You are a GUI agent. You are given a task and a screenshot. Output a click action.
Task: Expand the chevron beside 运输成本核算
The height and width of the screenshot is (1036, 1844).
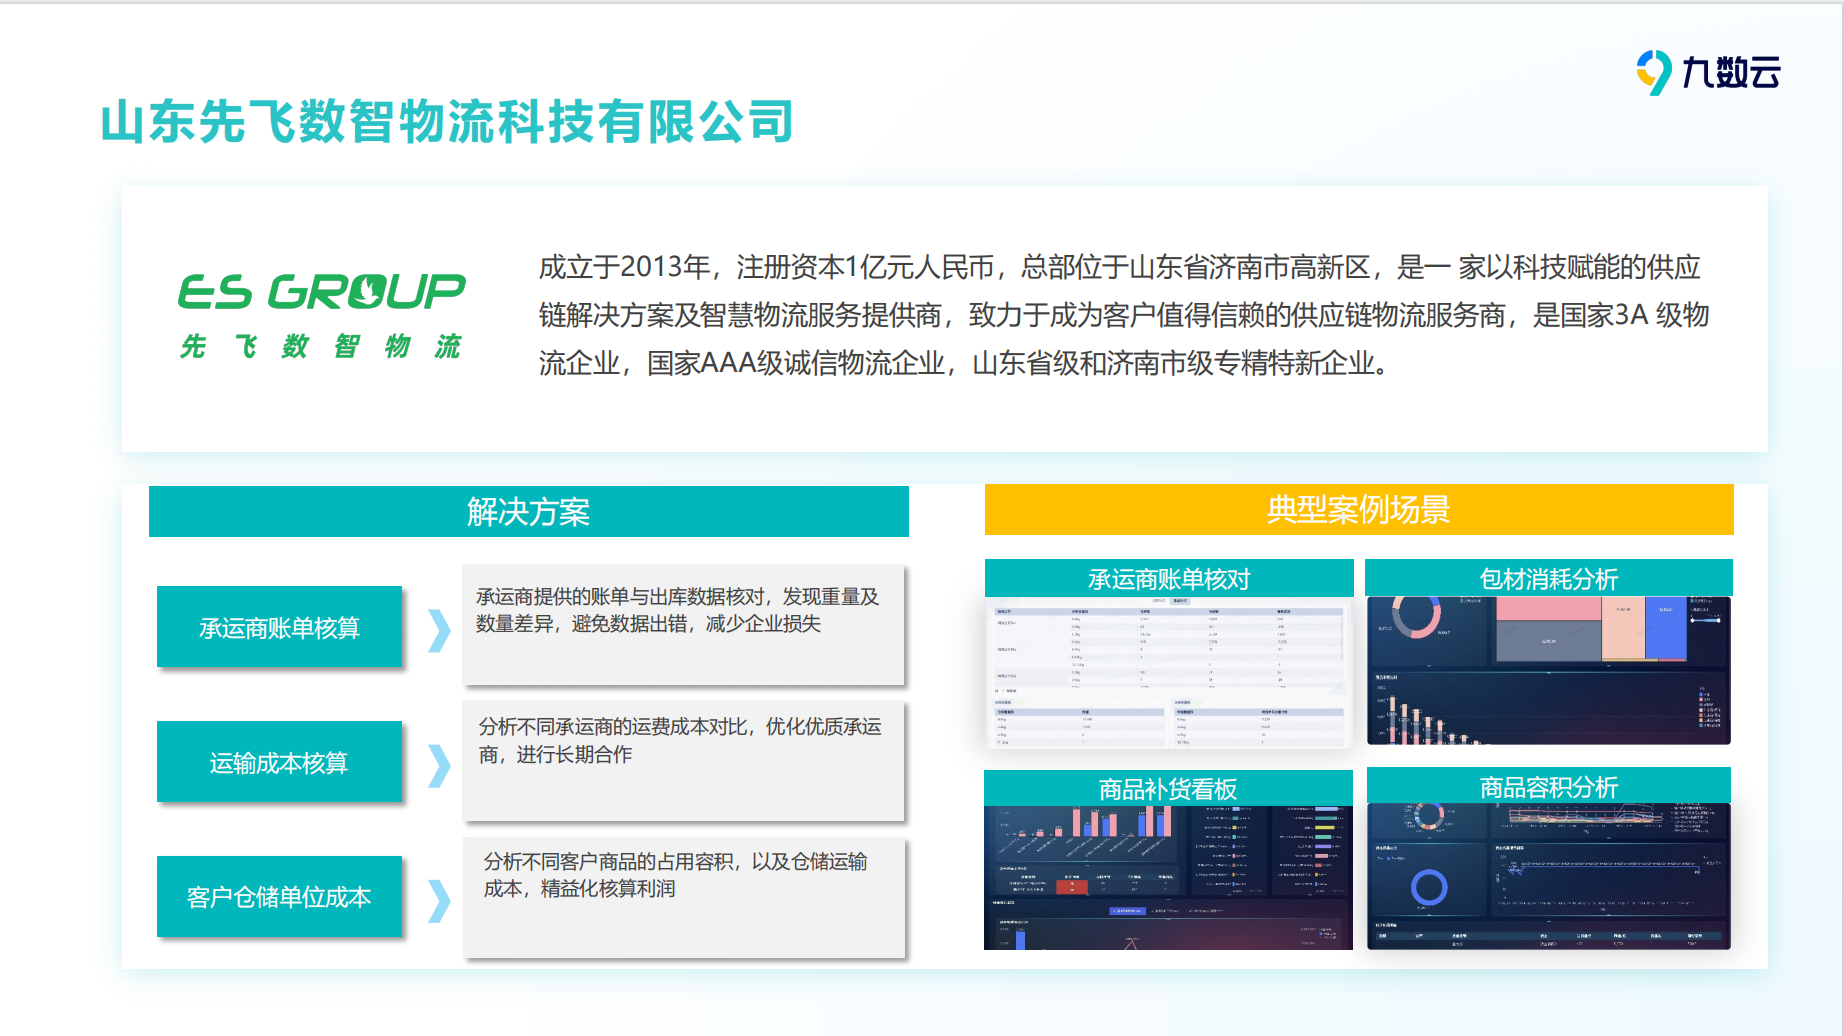(x=437, y=762)
